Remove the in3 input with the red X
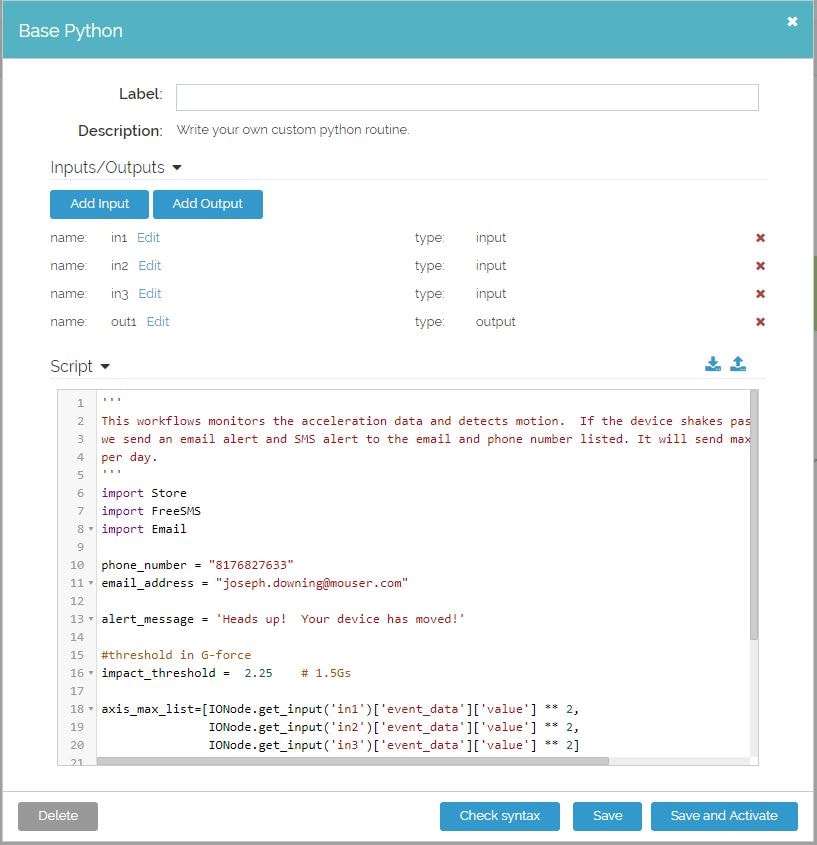 click(x=760, y=294)
